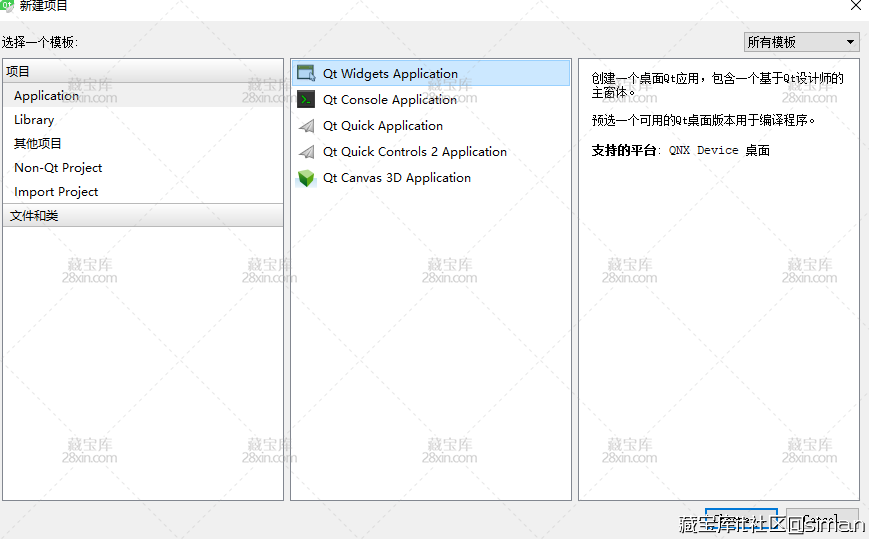Click the Qt Quick Application paper-plane icon

pyautogui.click(x=306, y=126)
